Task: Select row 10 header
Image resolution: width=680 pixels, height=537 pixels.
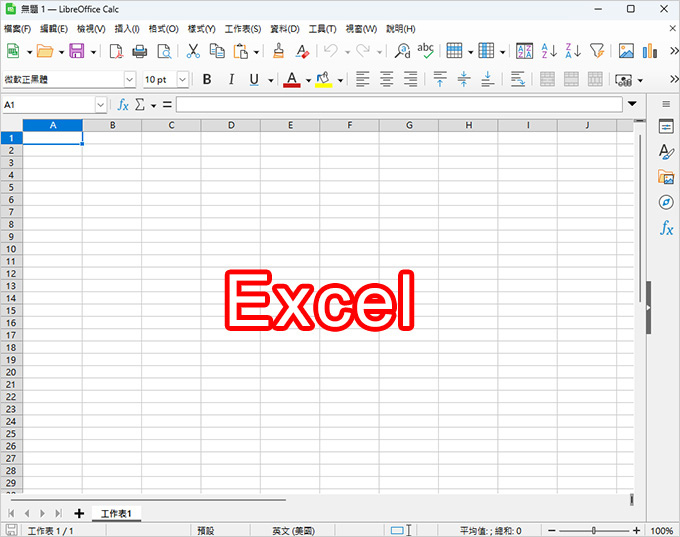Action: click(x=11, y=249)
